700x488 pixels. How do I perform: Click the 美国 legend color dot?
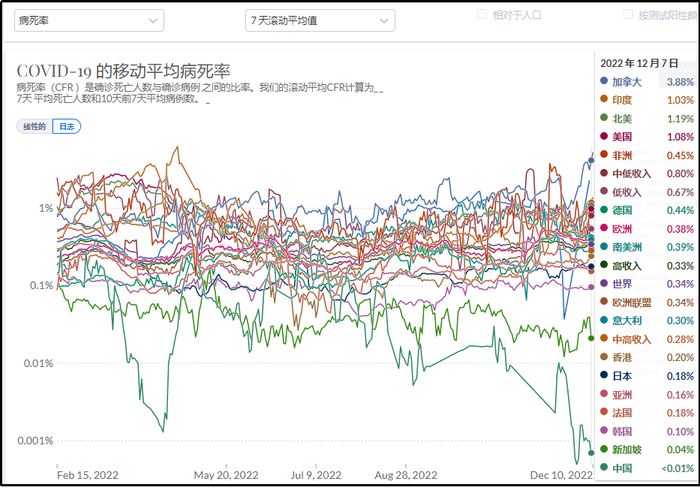click(604, 136)
